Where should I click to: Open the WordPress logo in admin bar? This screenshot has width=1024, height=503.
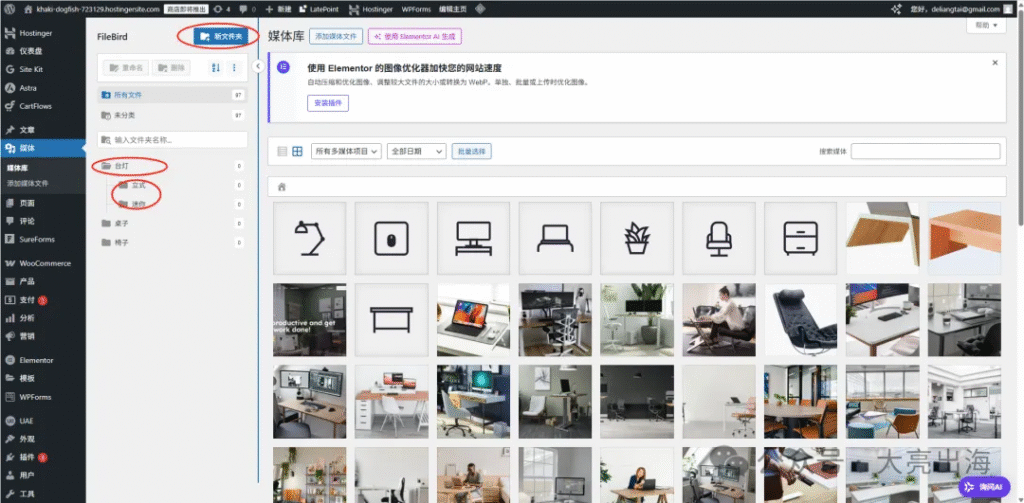[x=10, y=9]
